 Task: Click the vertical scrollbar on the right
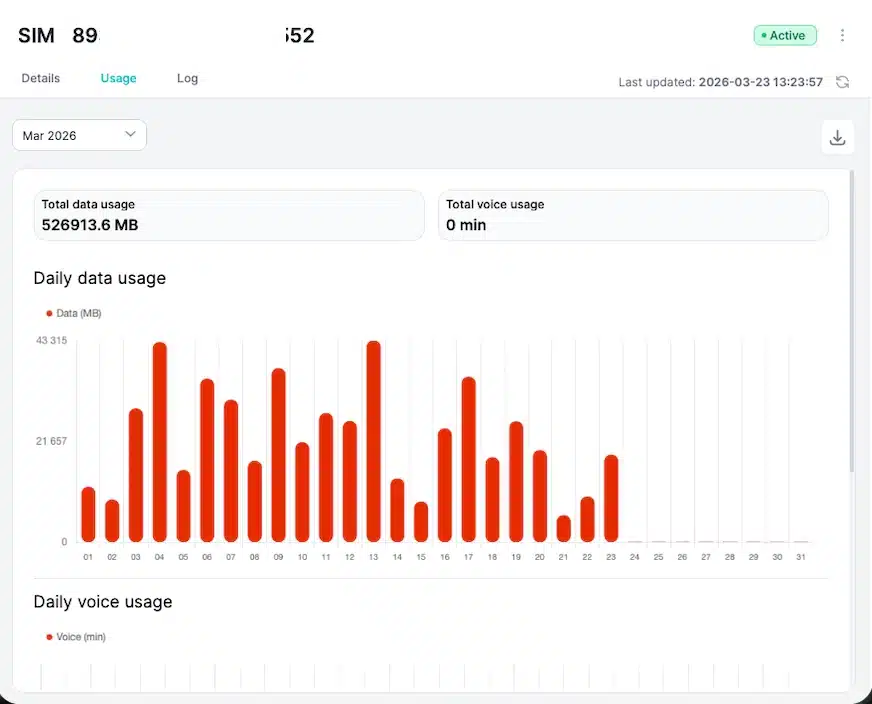click(851, 320)
